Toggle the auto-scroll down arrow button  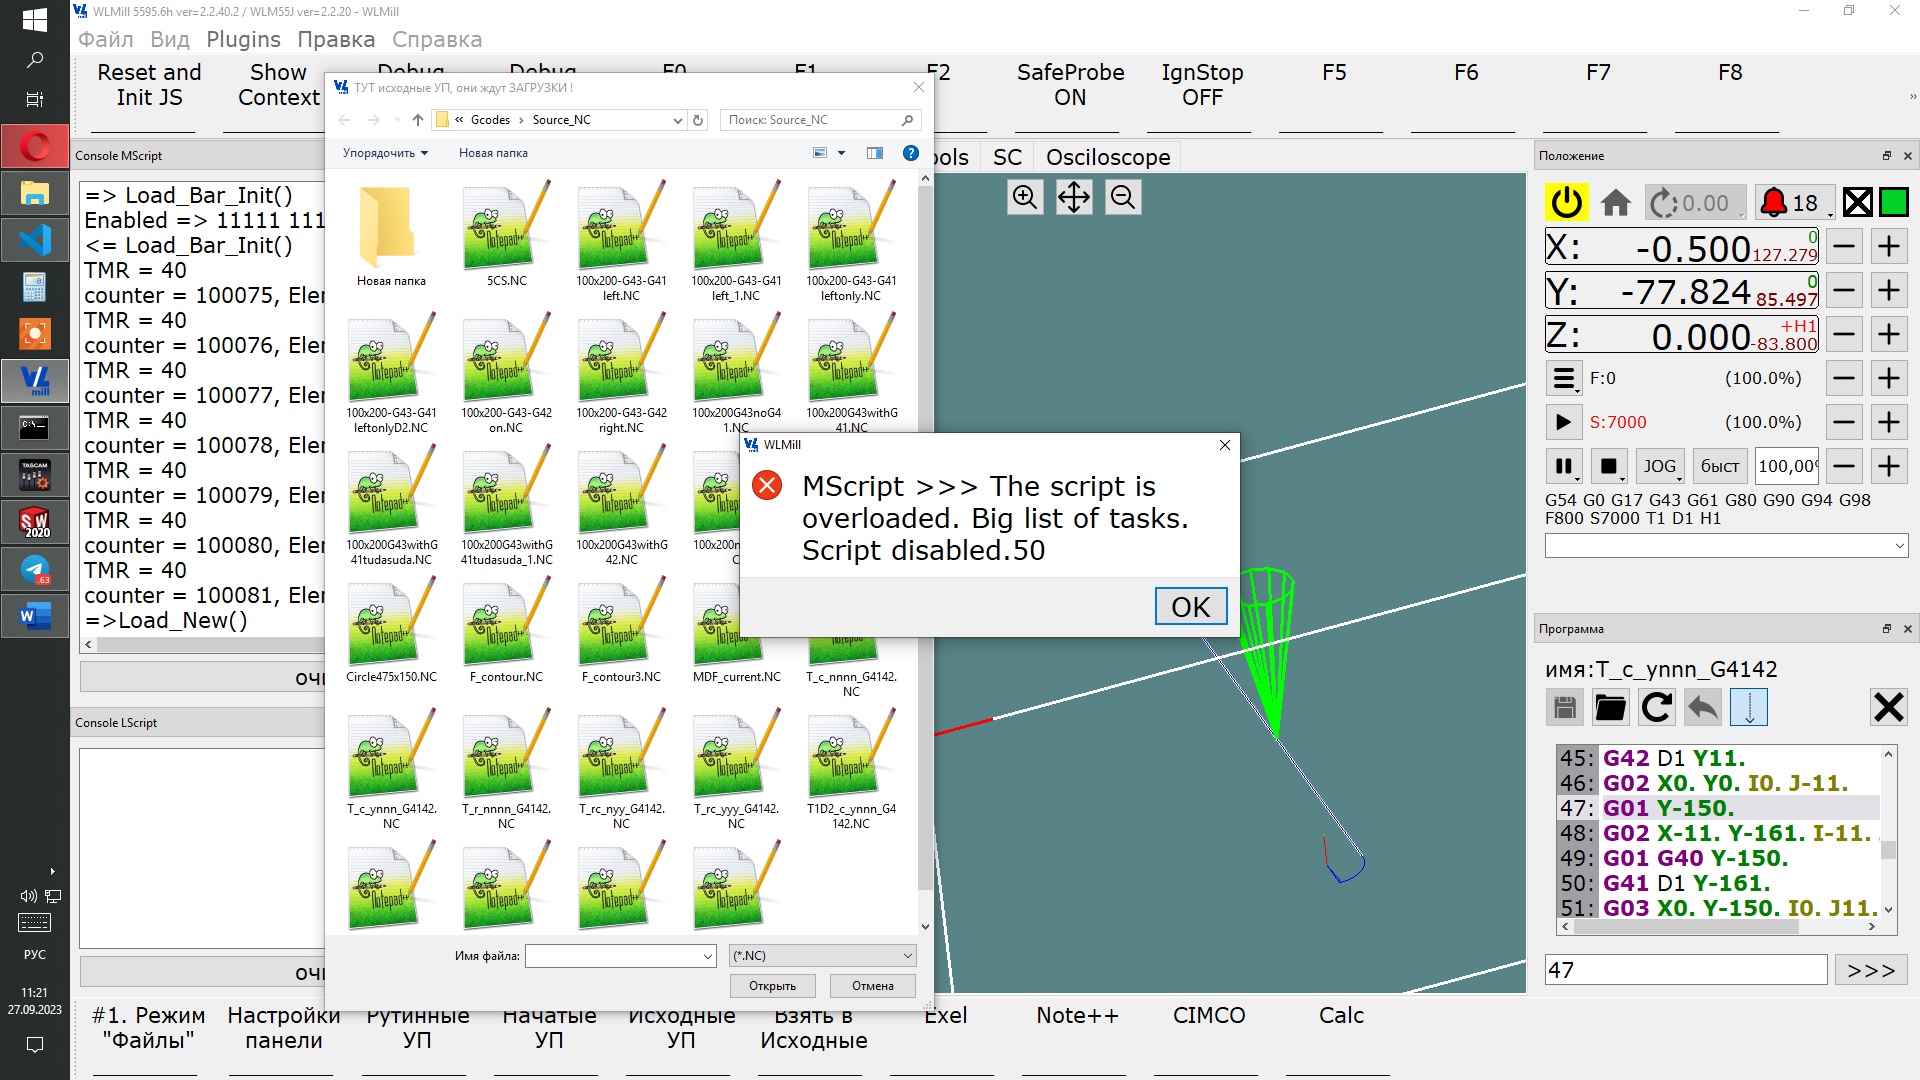(1749, 707)
